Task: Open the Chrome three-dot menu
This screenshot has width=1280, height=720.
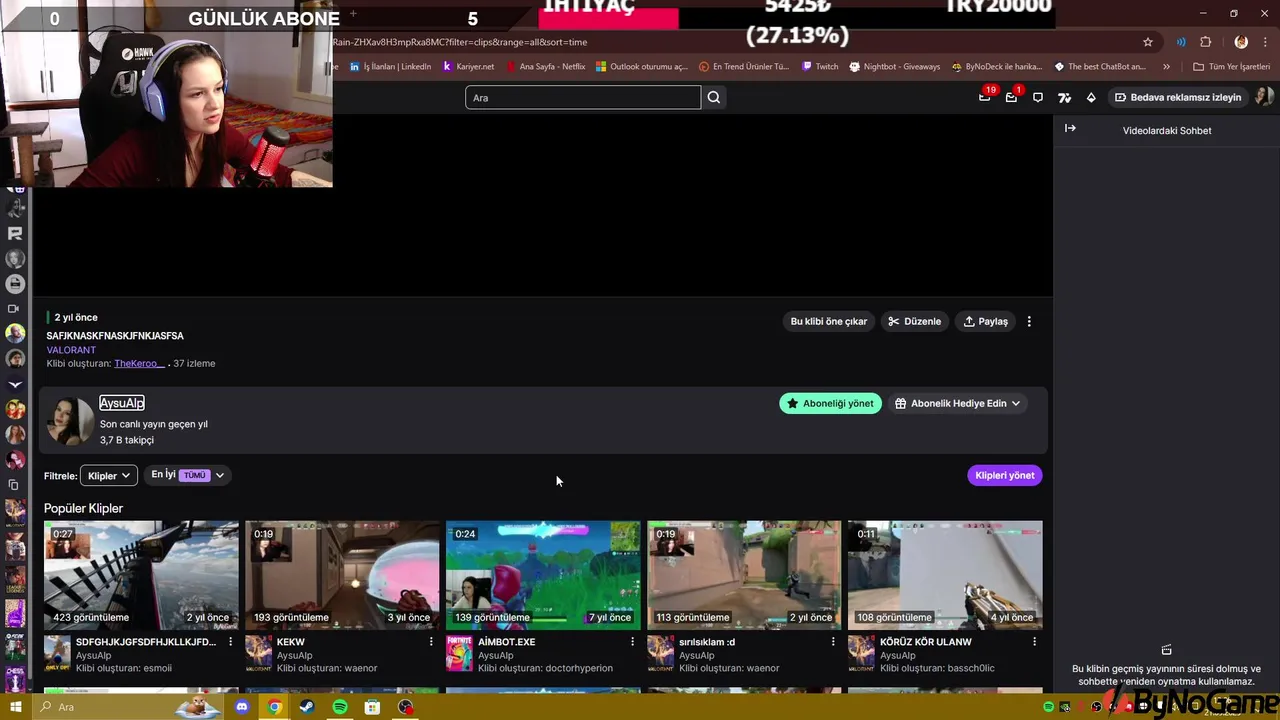Action: (1266, 42)
